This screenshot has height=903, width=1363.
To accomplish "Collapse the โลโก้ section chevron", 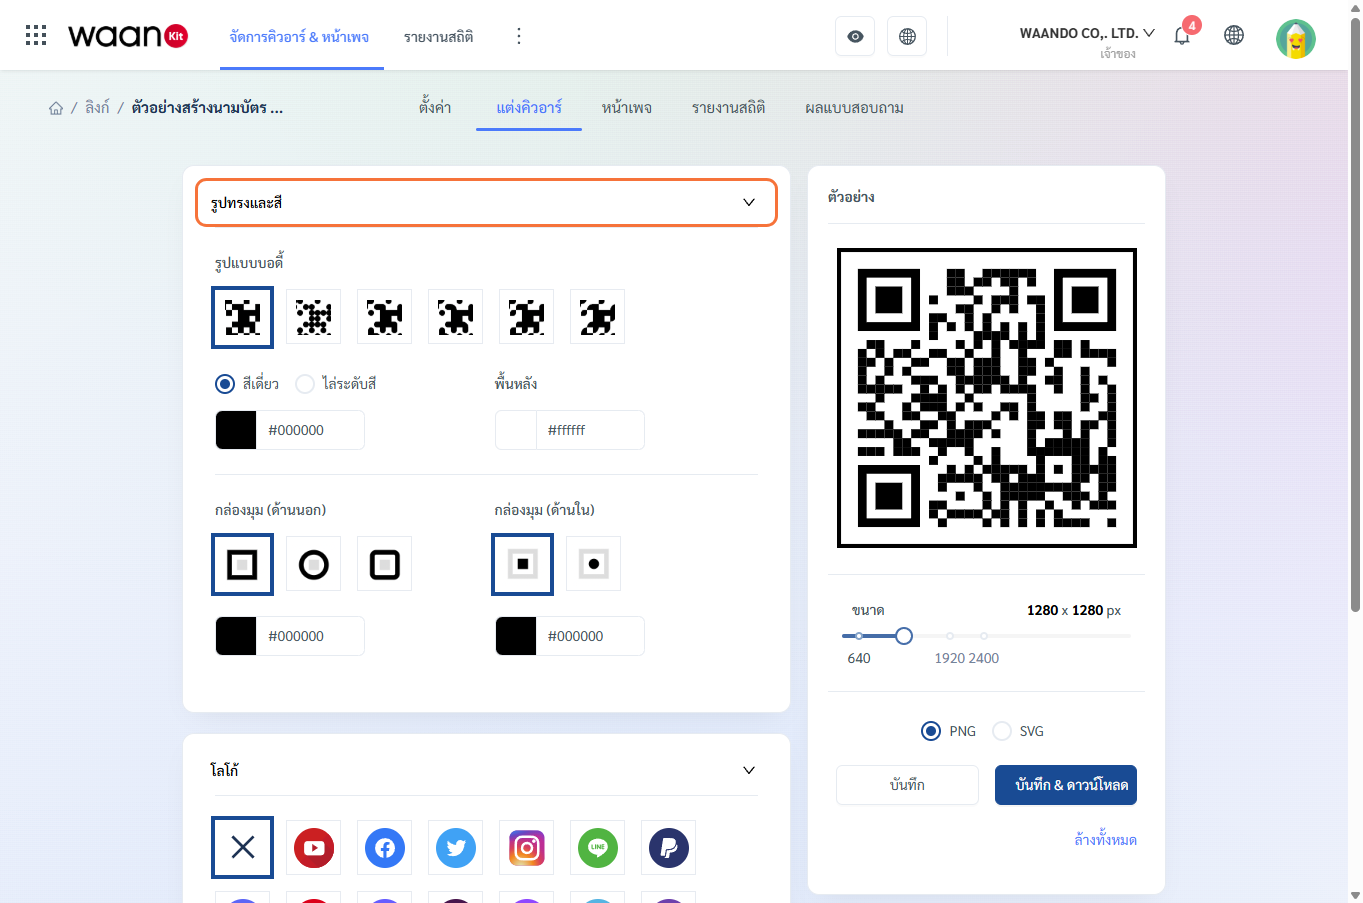I will pos(749,770).
